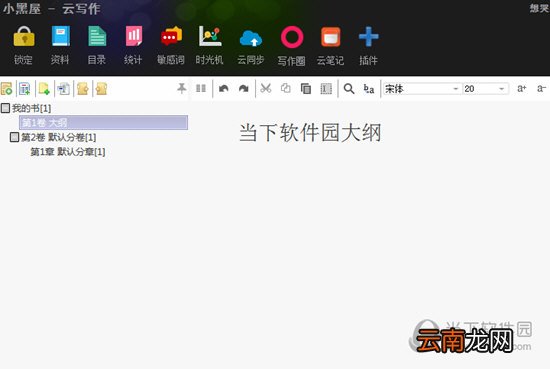The image size is (550, 369).
Task: Launch the 时光机 chart icon
Action: 210,36
